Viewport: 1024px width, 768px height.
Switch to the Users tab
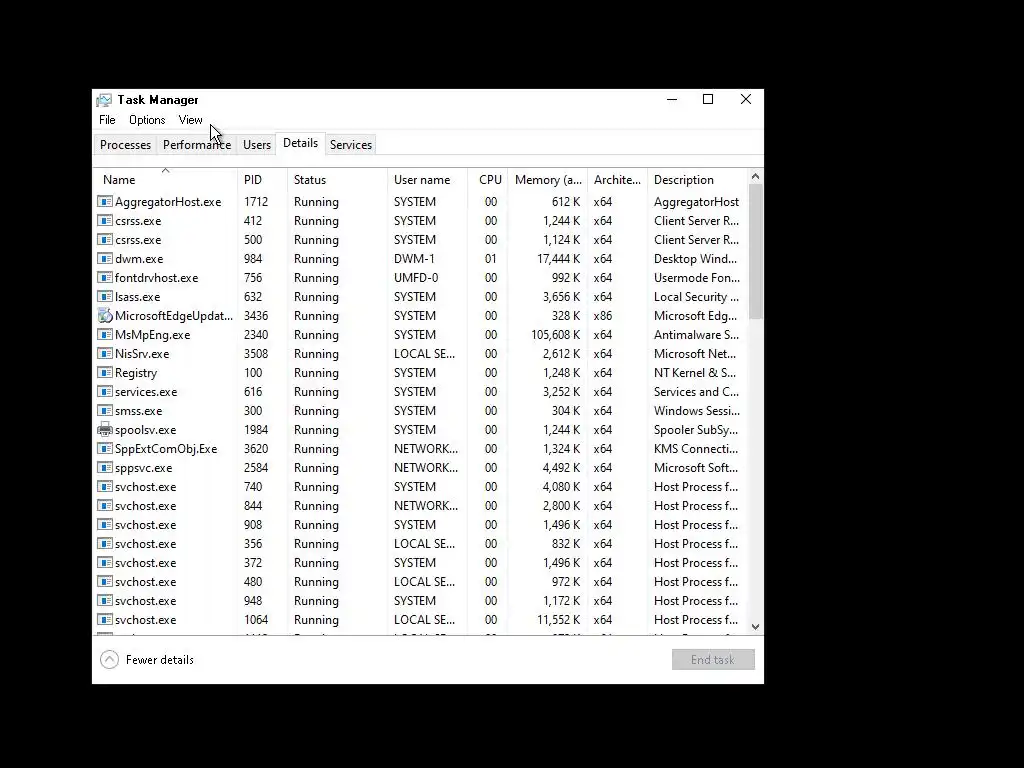tap(257, 145)
